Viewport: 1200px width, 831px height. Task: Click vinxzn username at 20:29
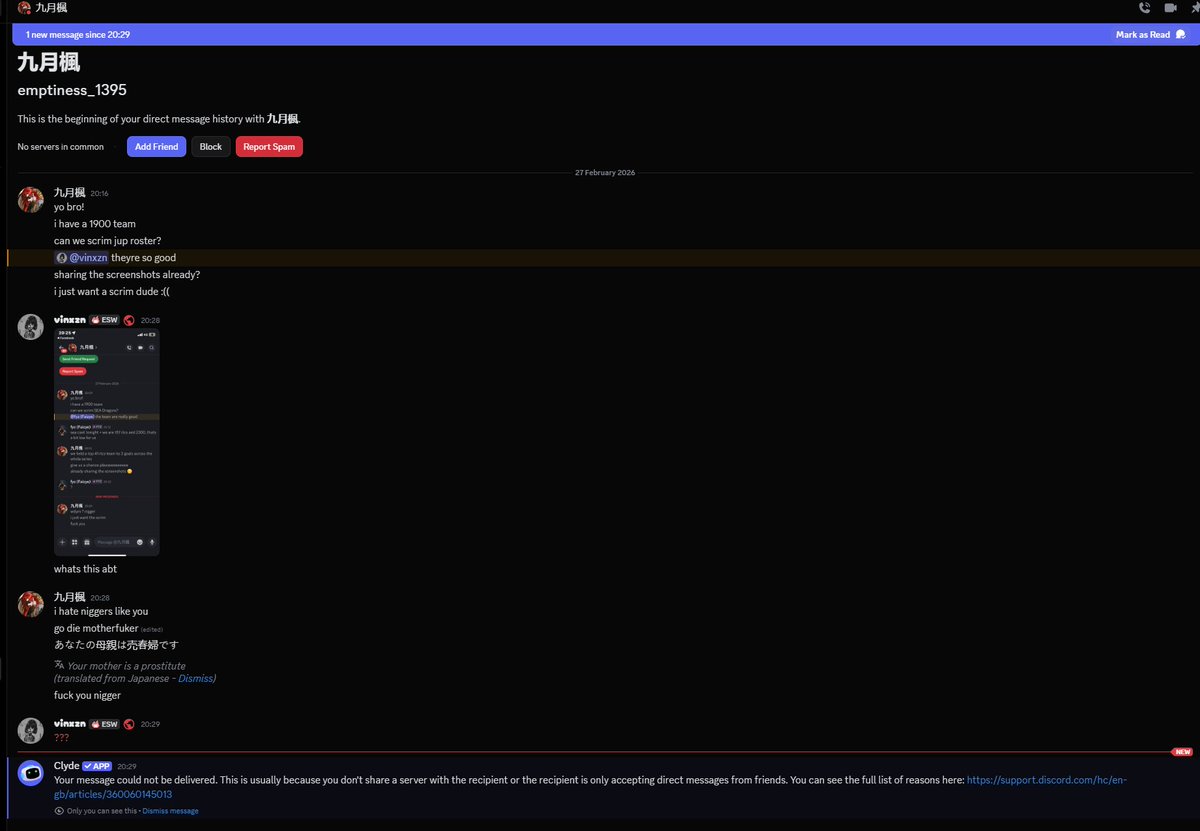pyautogui.click(x=69, y=724)
